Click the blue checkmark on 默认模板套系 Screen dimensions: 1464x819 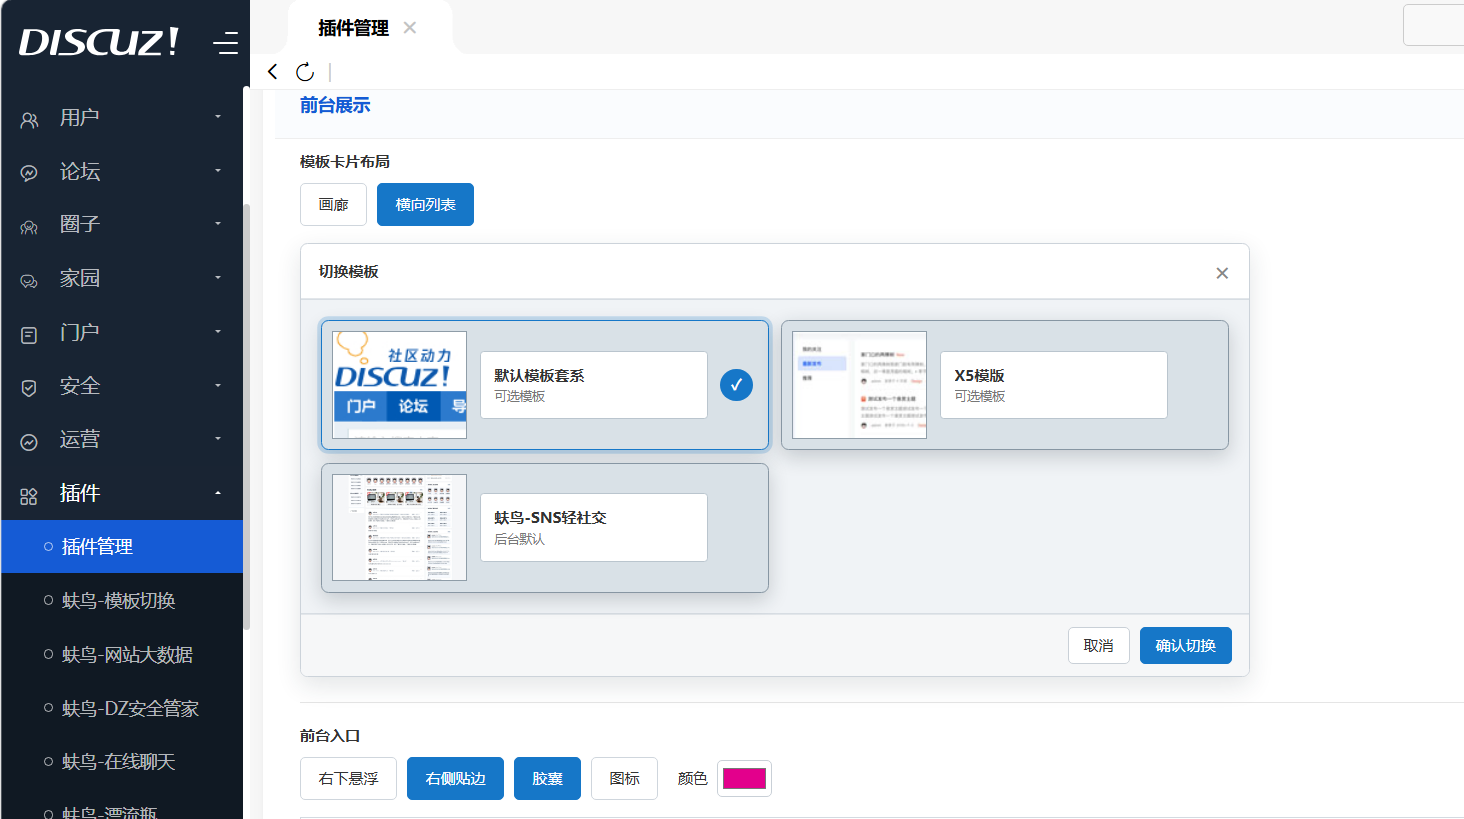coord(737,385)
